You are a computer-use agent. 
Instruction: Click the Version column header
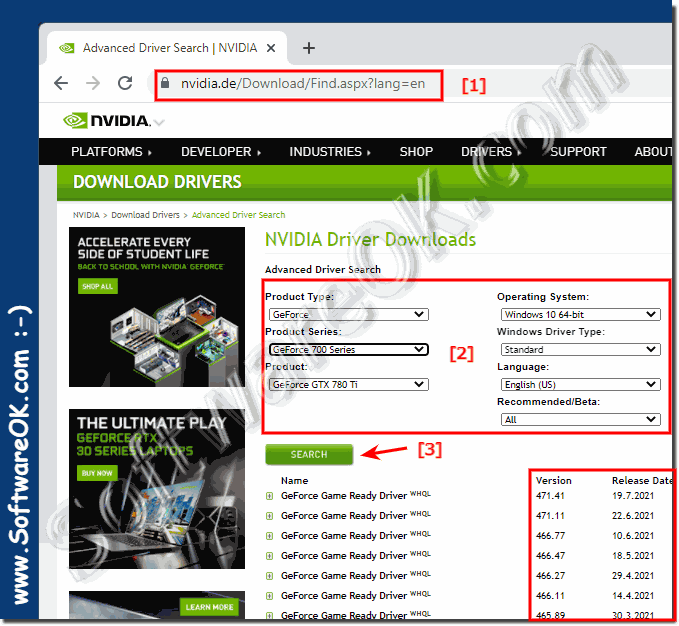(x=553, y=481)
